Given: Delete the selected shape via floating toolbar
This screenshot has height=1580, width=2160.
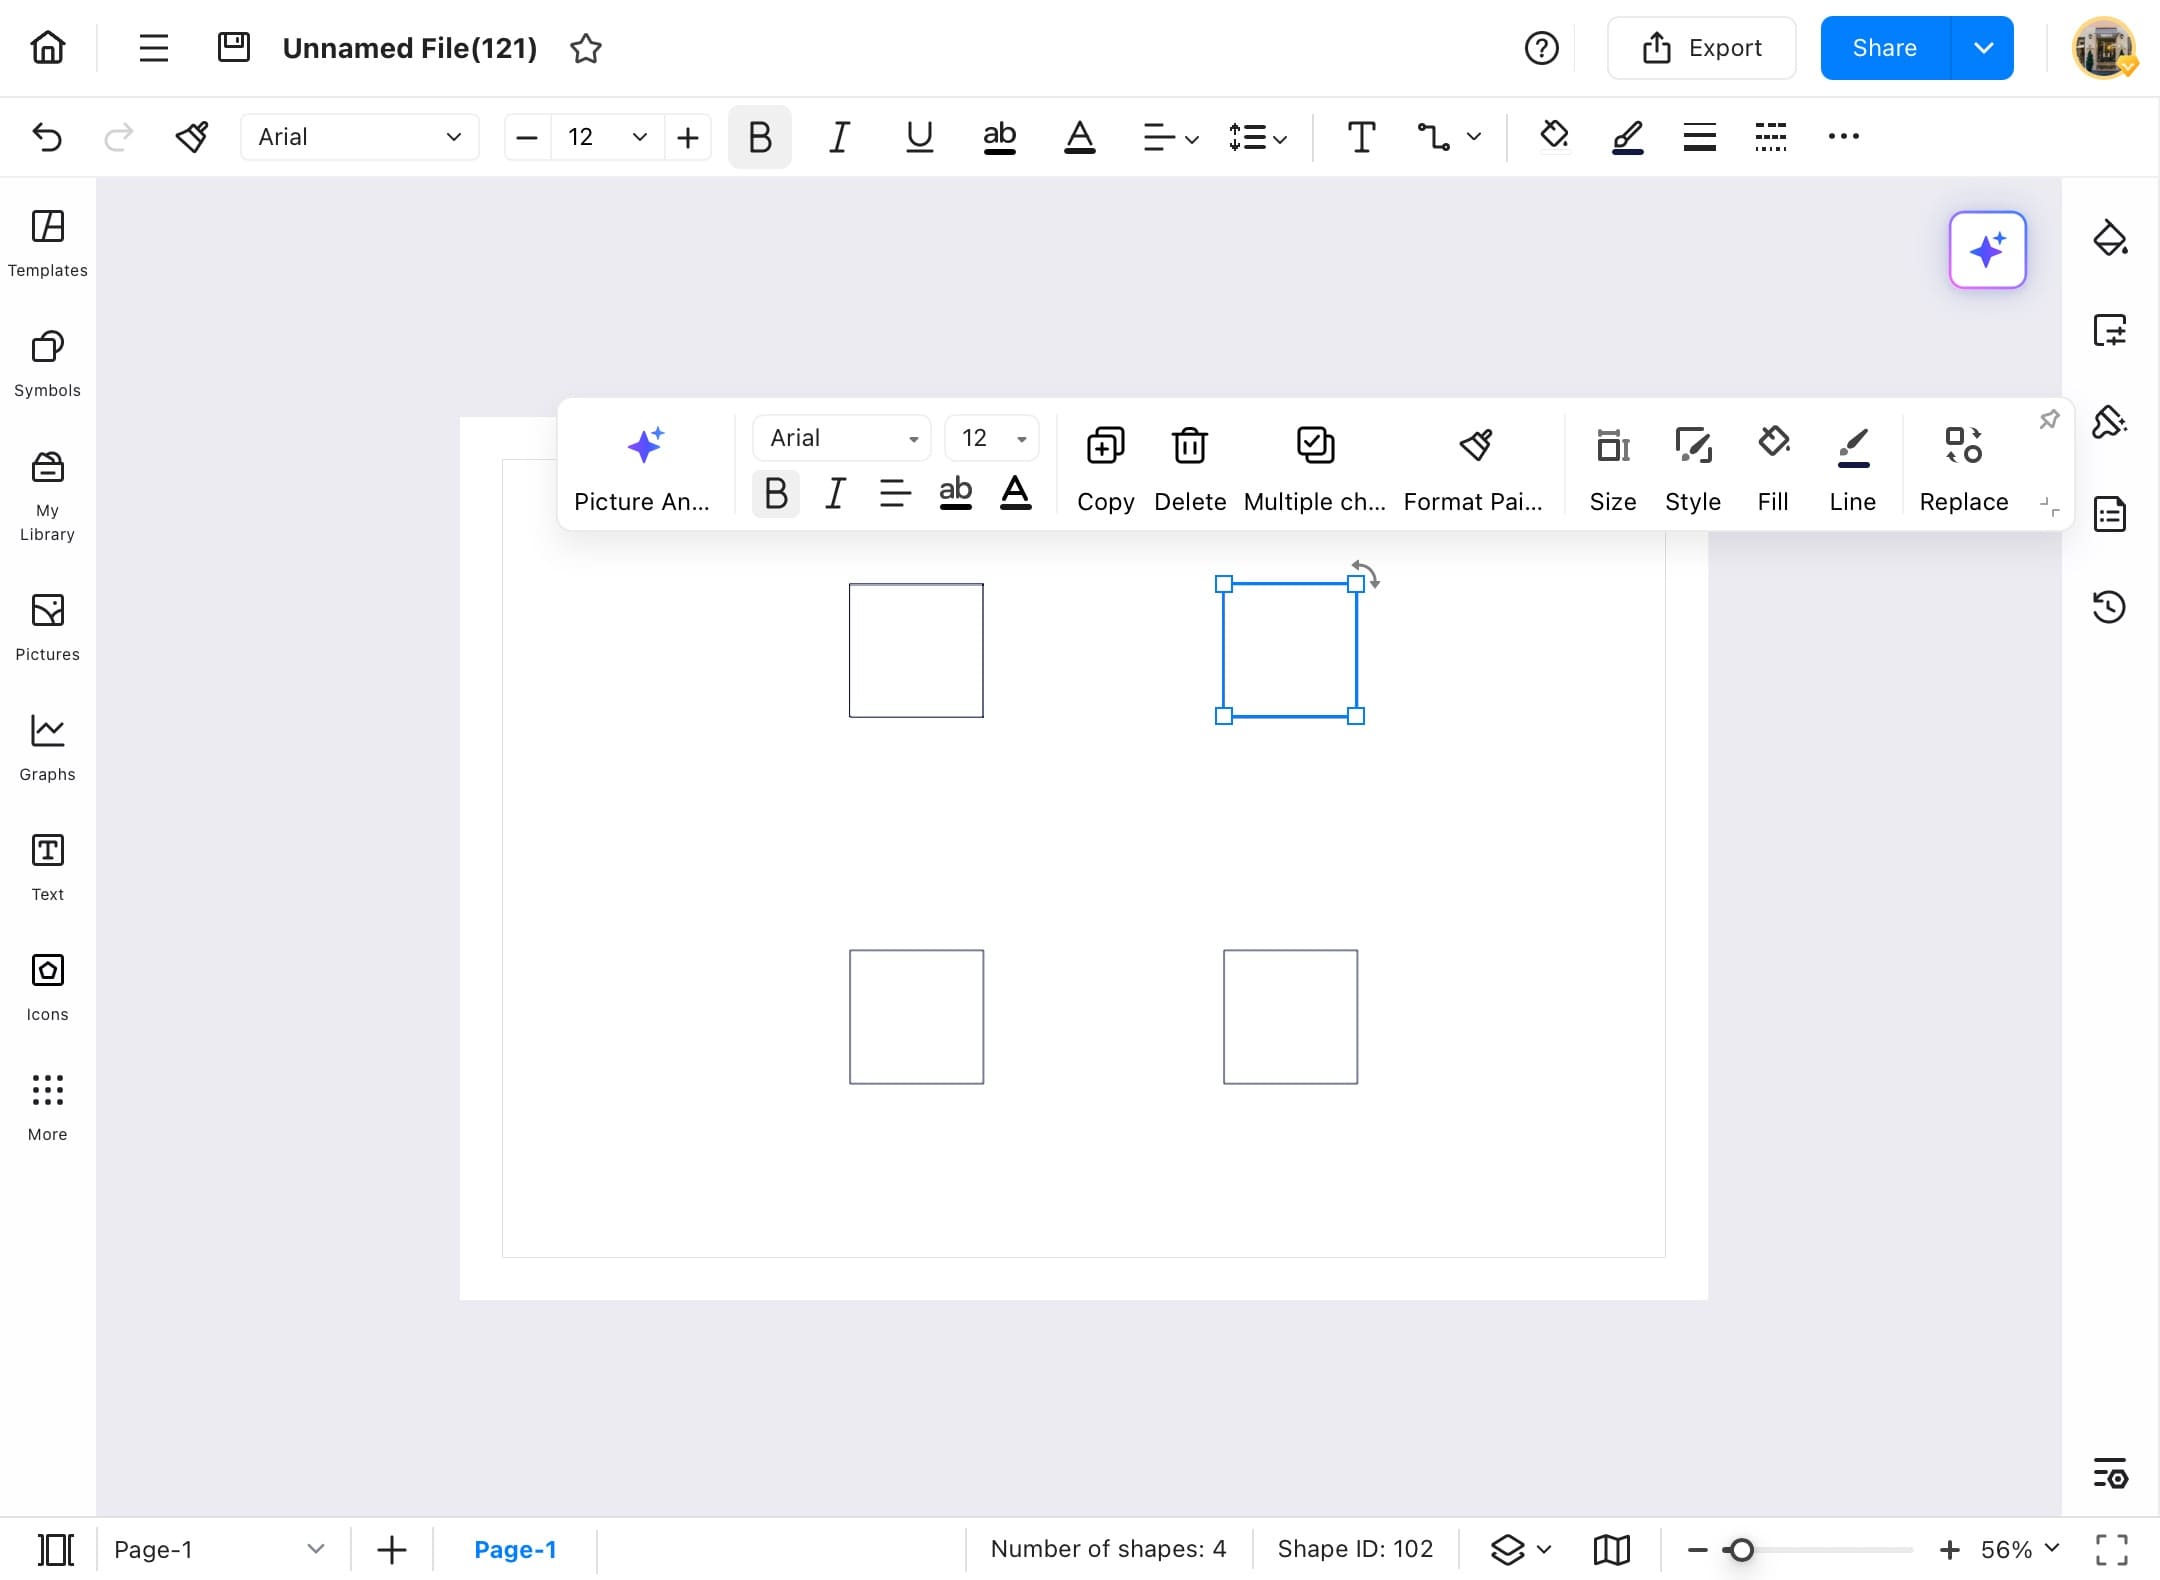Looking at the screenshot, I should coord(1189,467).
